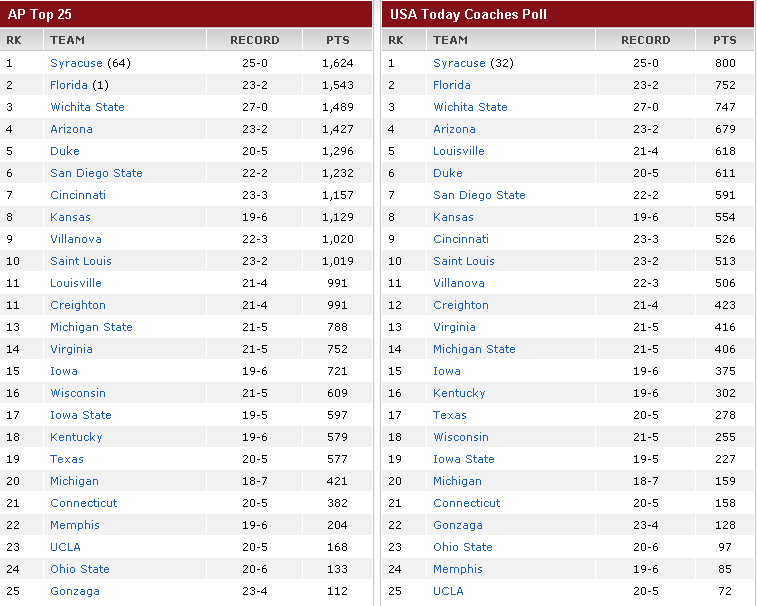757x606 pixels.
Task: Select Texas in USA Today Coaches Poll
Action: [x=449, y=415]
